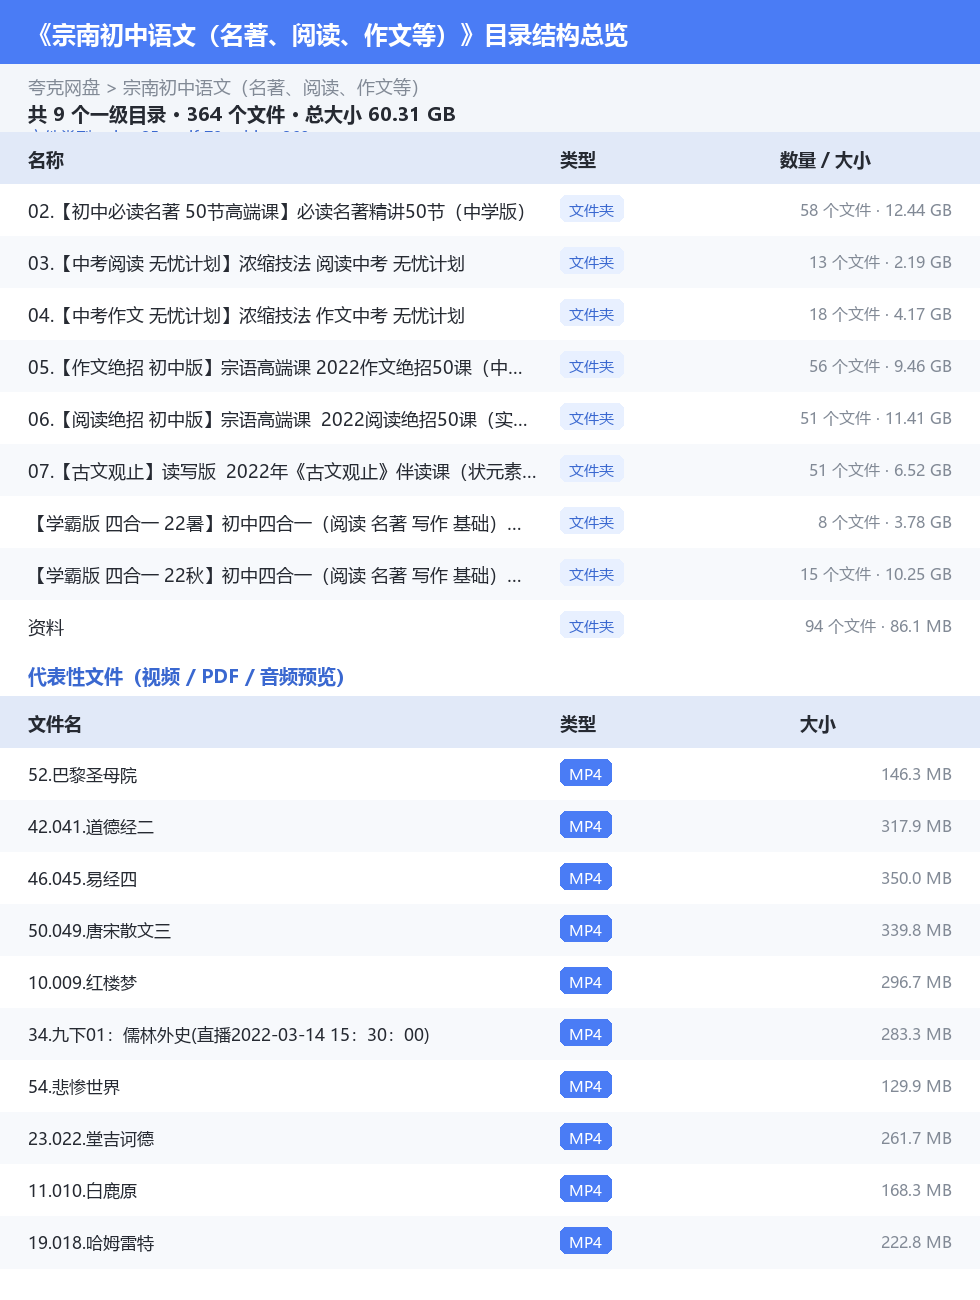980x1300 pixels.
Task: Click the 名称 column header
Action: 46,160
